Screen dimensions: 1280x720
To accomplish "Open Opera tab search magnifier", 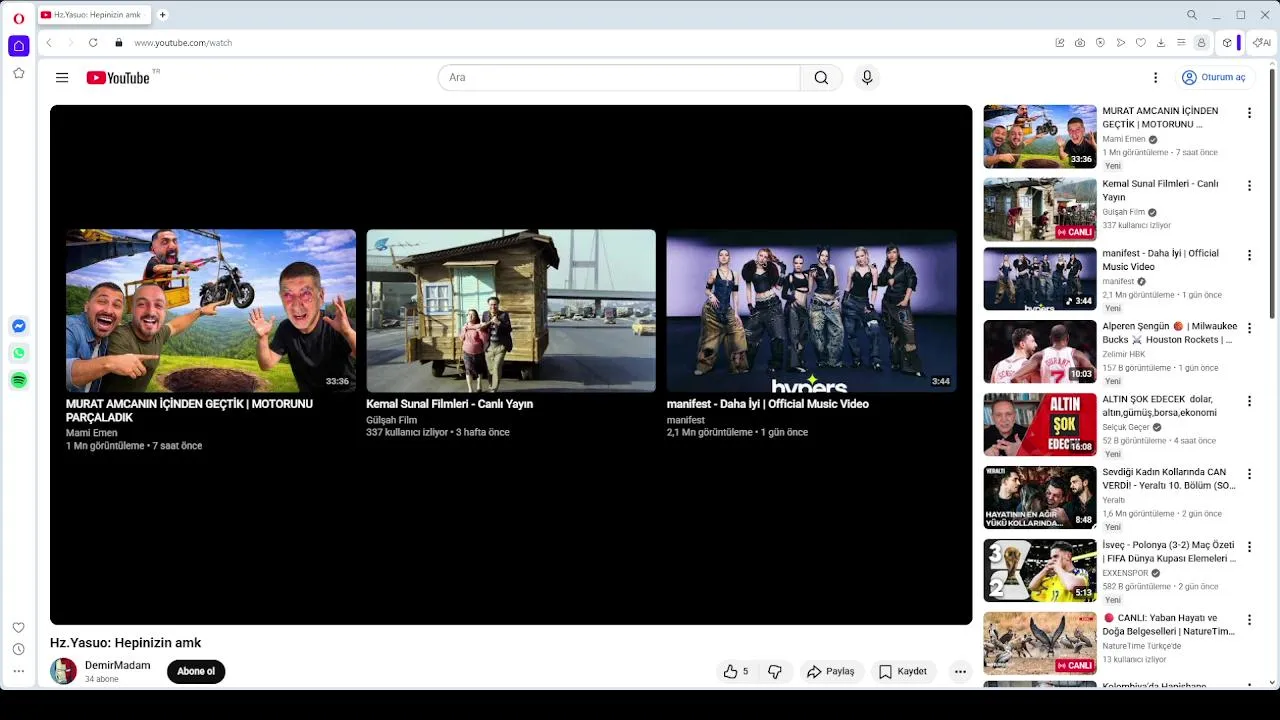I will tap(1192, 15).
